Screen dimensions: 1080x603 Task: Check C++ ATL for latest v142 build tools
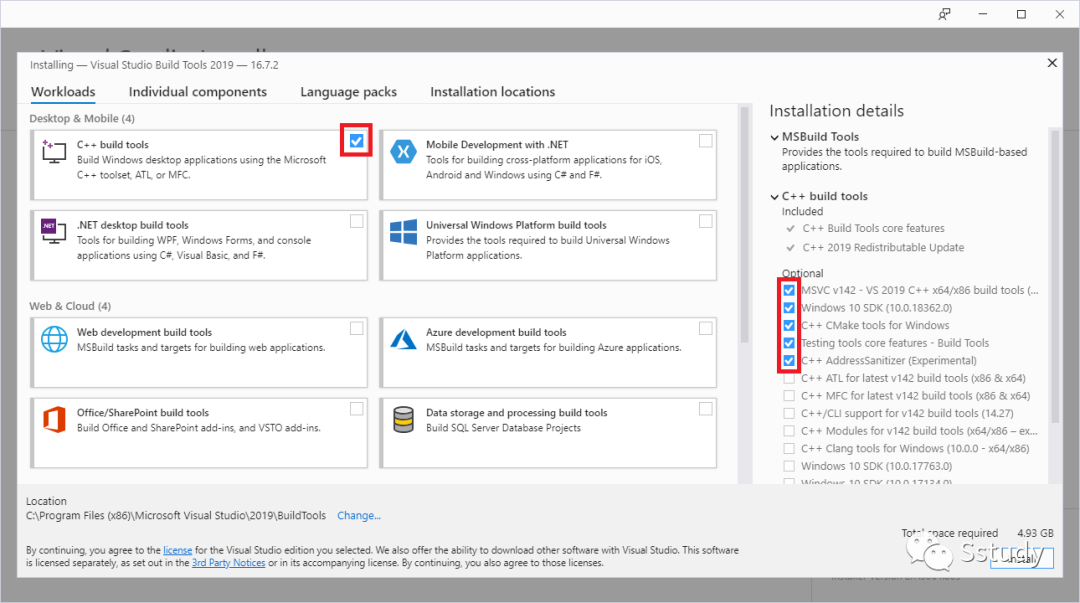coord(789,378)
